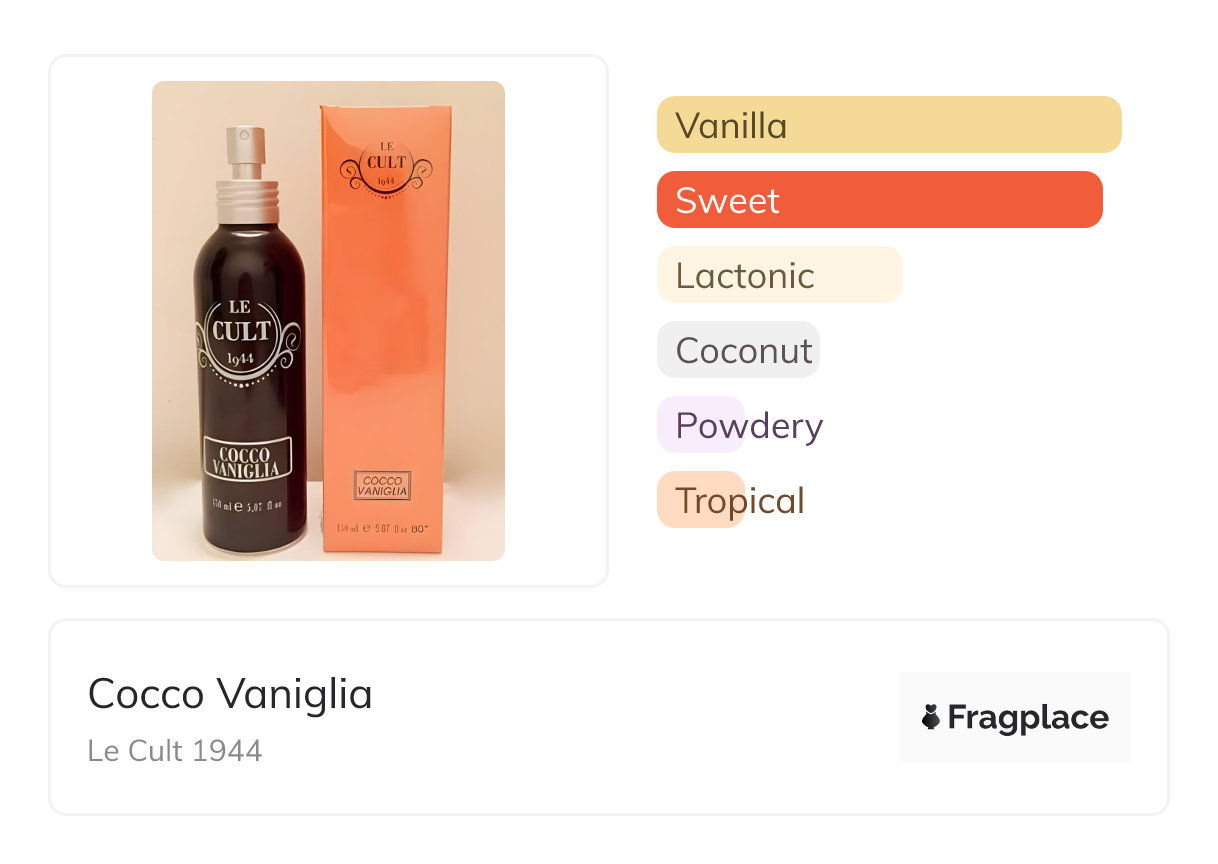
Task: Click the Cocco Vaniglia label on the orange box
Action: pyautogui.click(x=383, y=486)
